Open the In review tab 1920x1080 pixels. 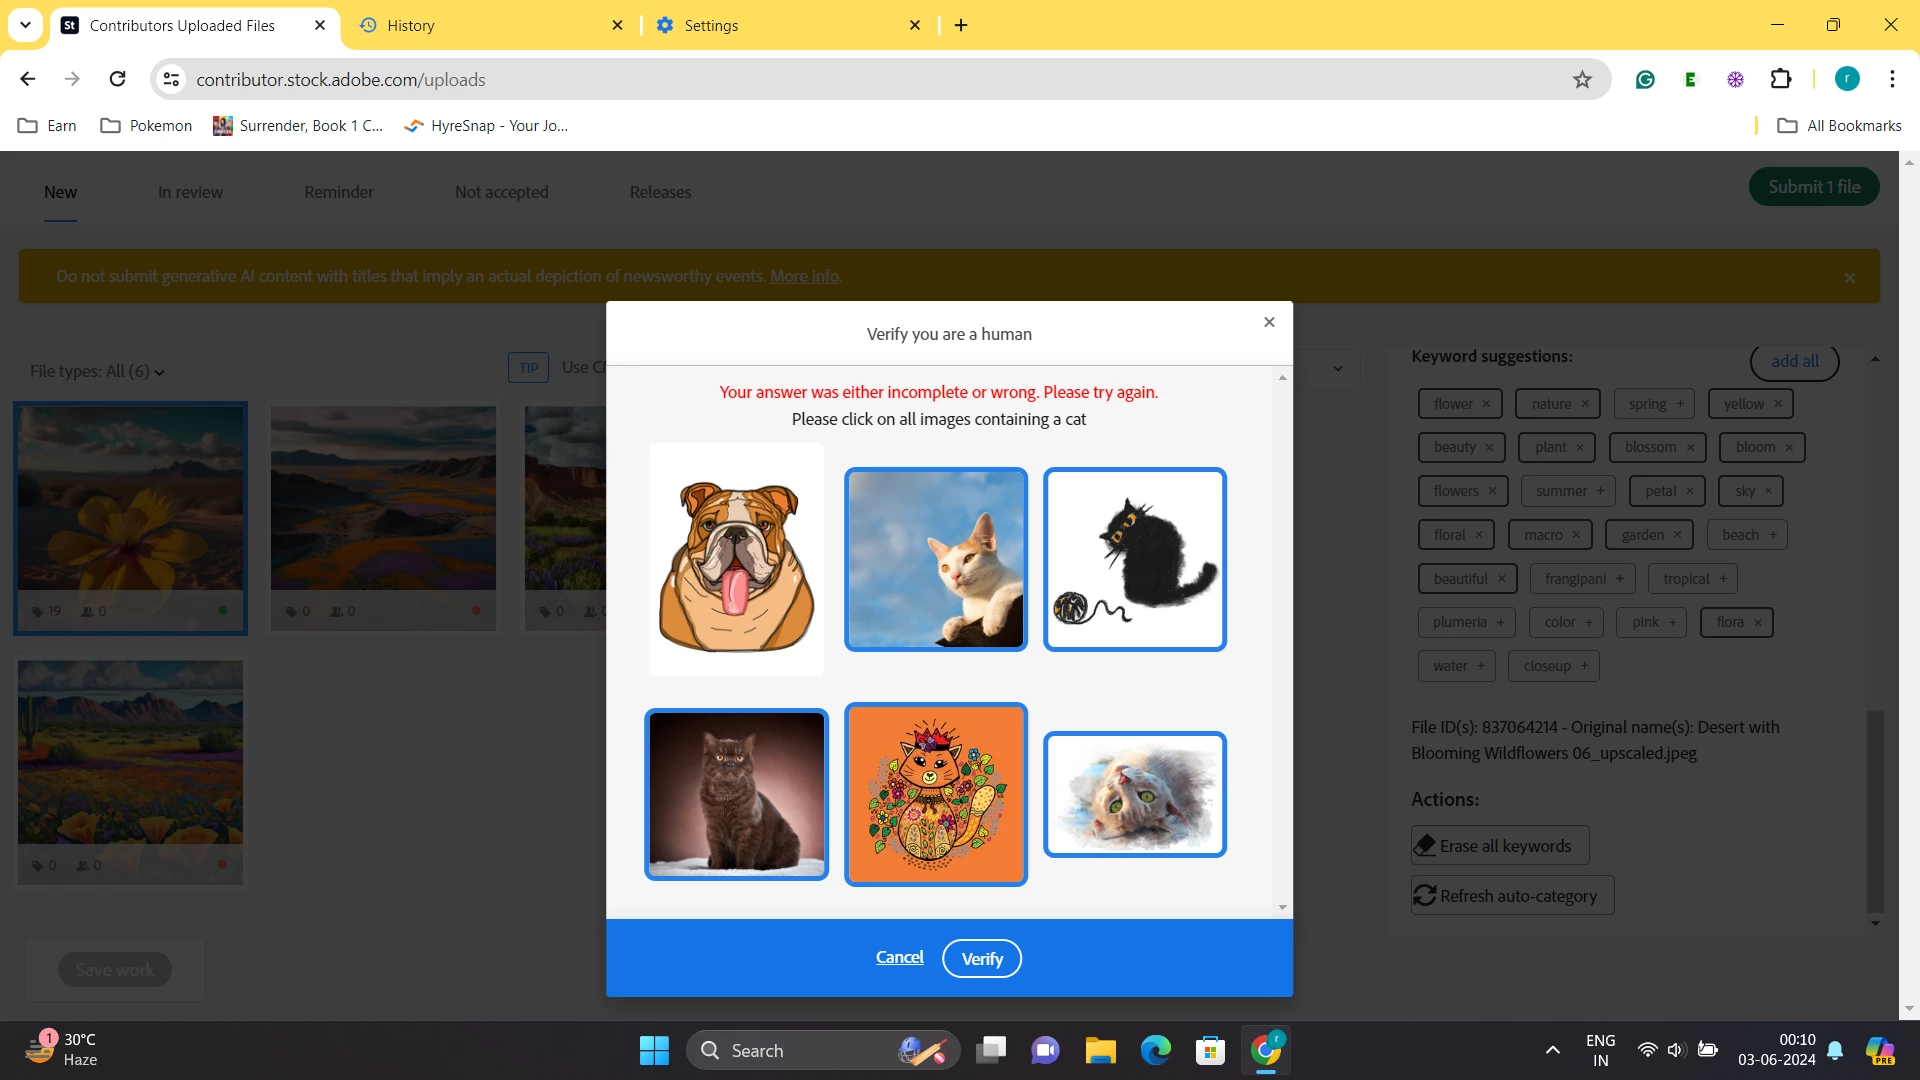click(x=190, y=192)
